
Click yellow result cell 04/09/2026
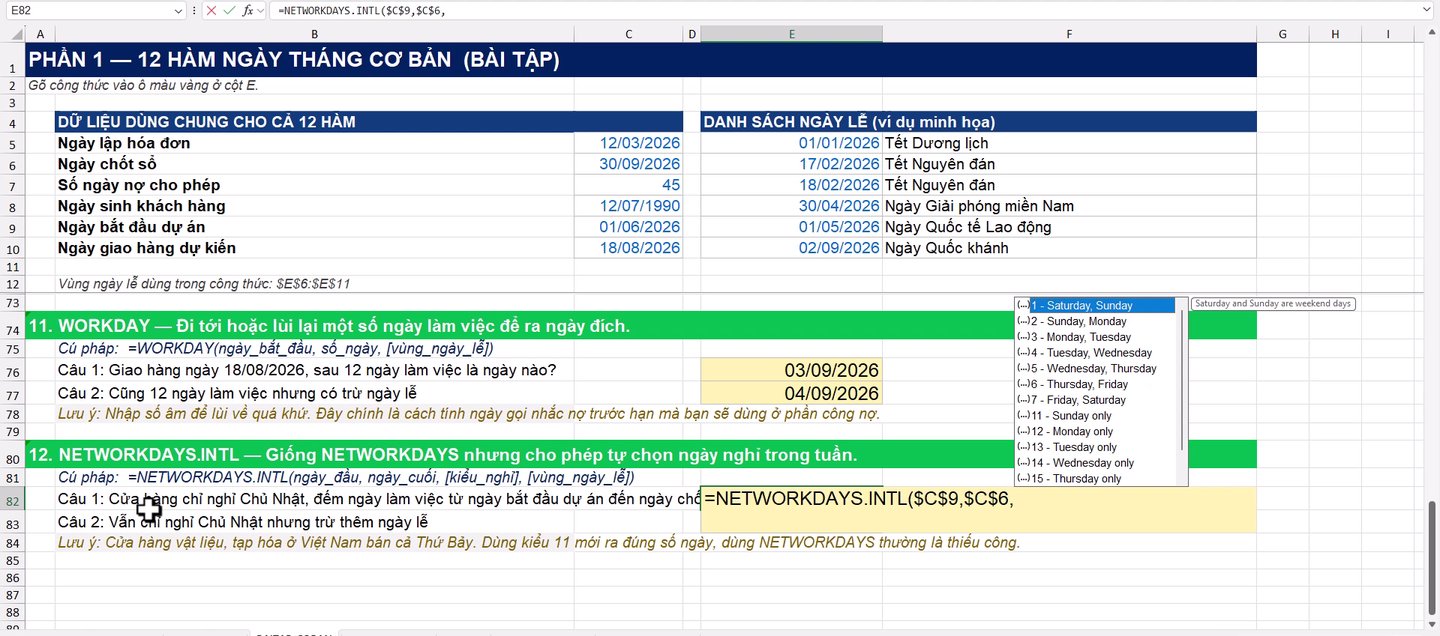791,393
